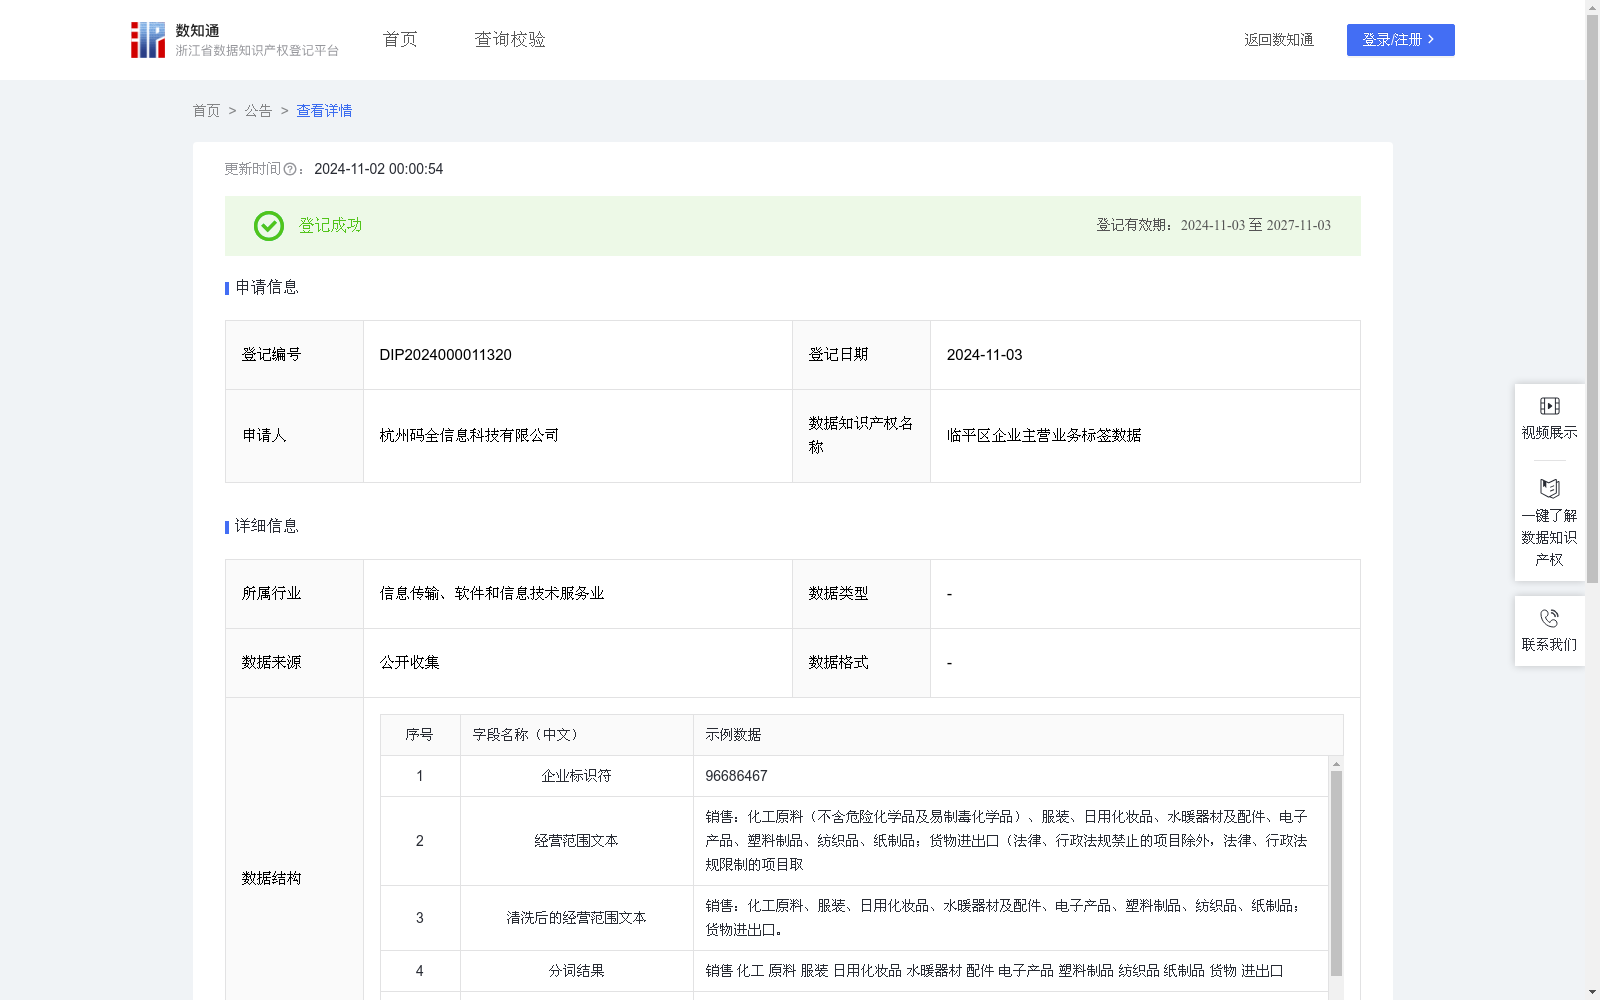
Task: Open the 视频展示 video icon
Action: [1549, 406]
